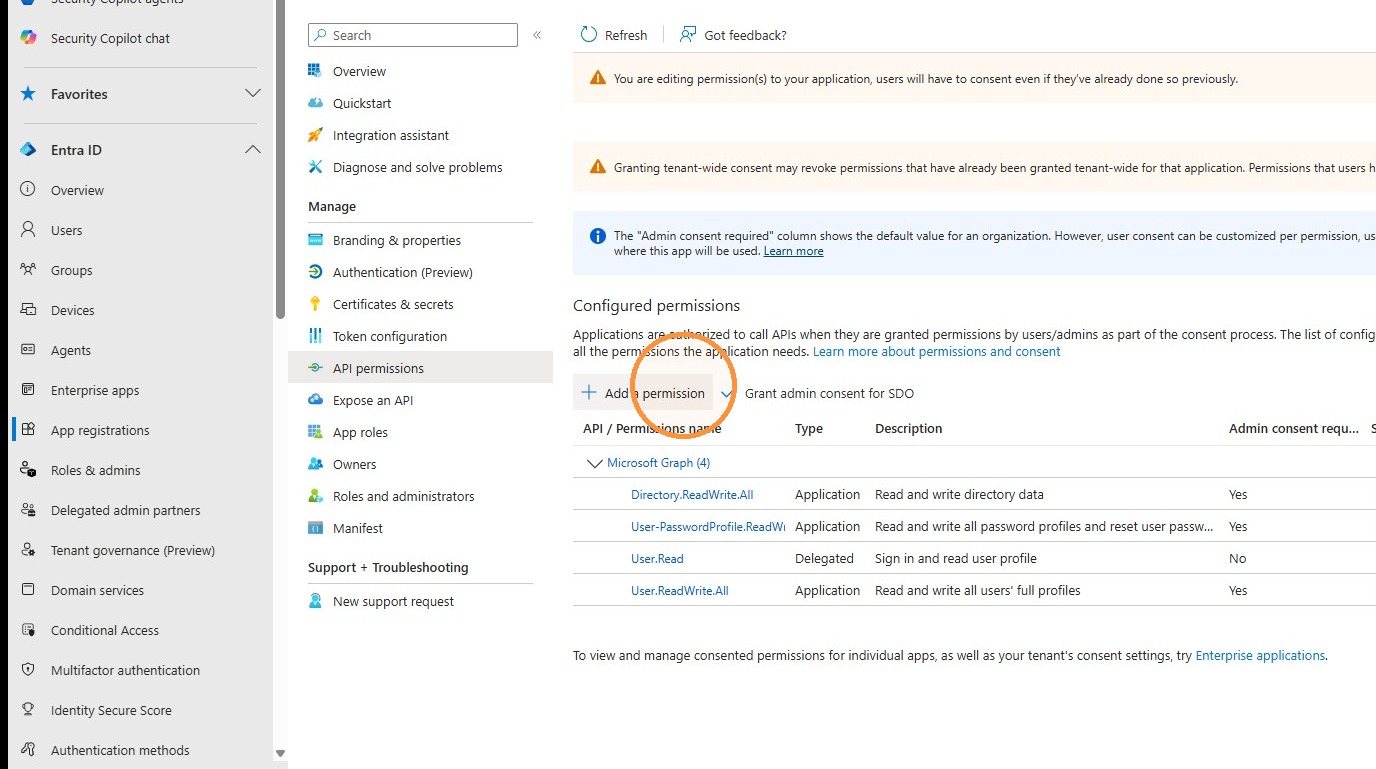Click the Diagnose and solve problems wrench icon
This screenshot has width=1376, height=769.
316,167
